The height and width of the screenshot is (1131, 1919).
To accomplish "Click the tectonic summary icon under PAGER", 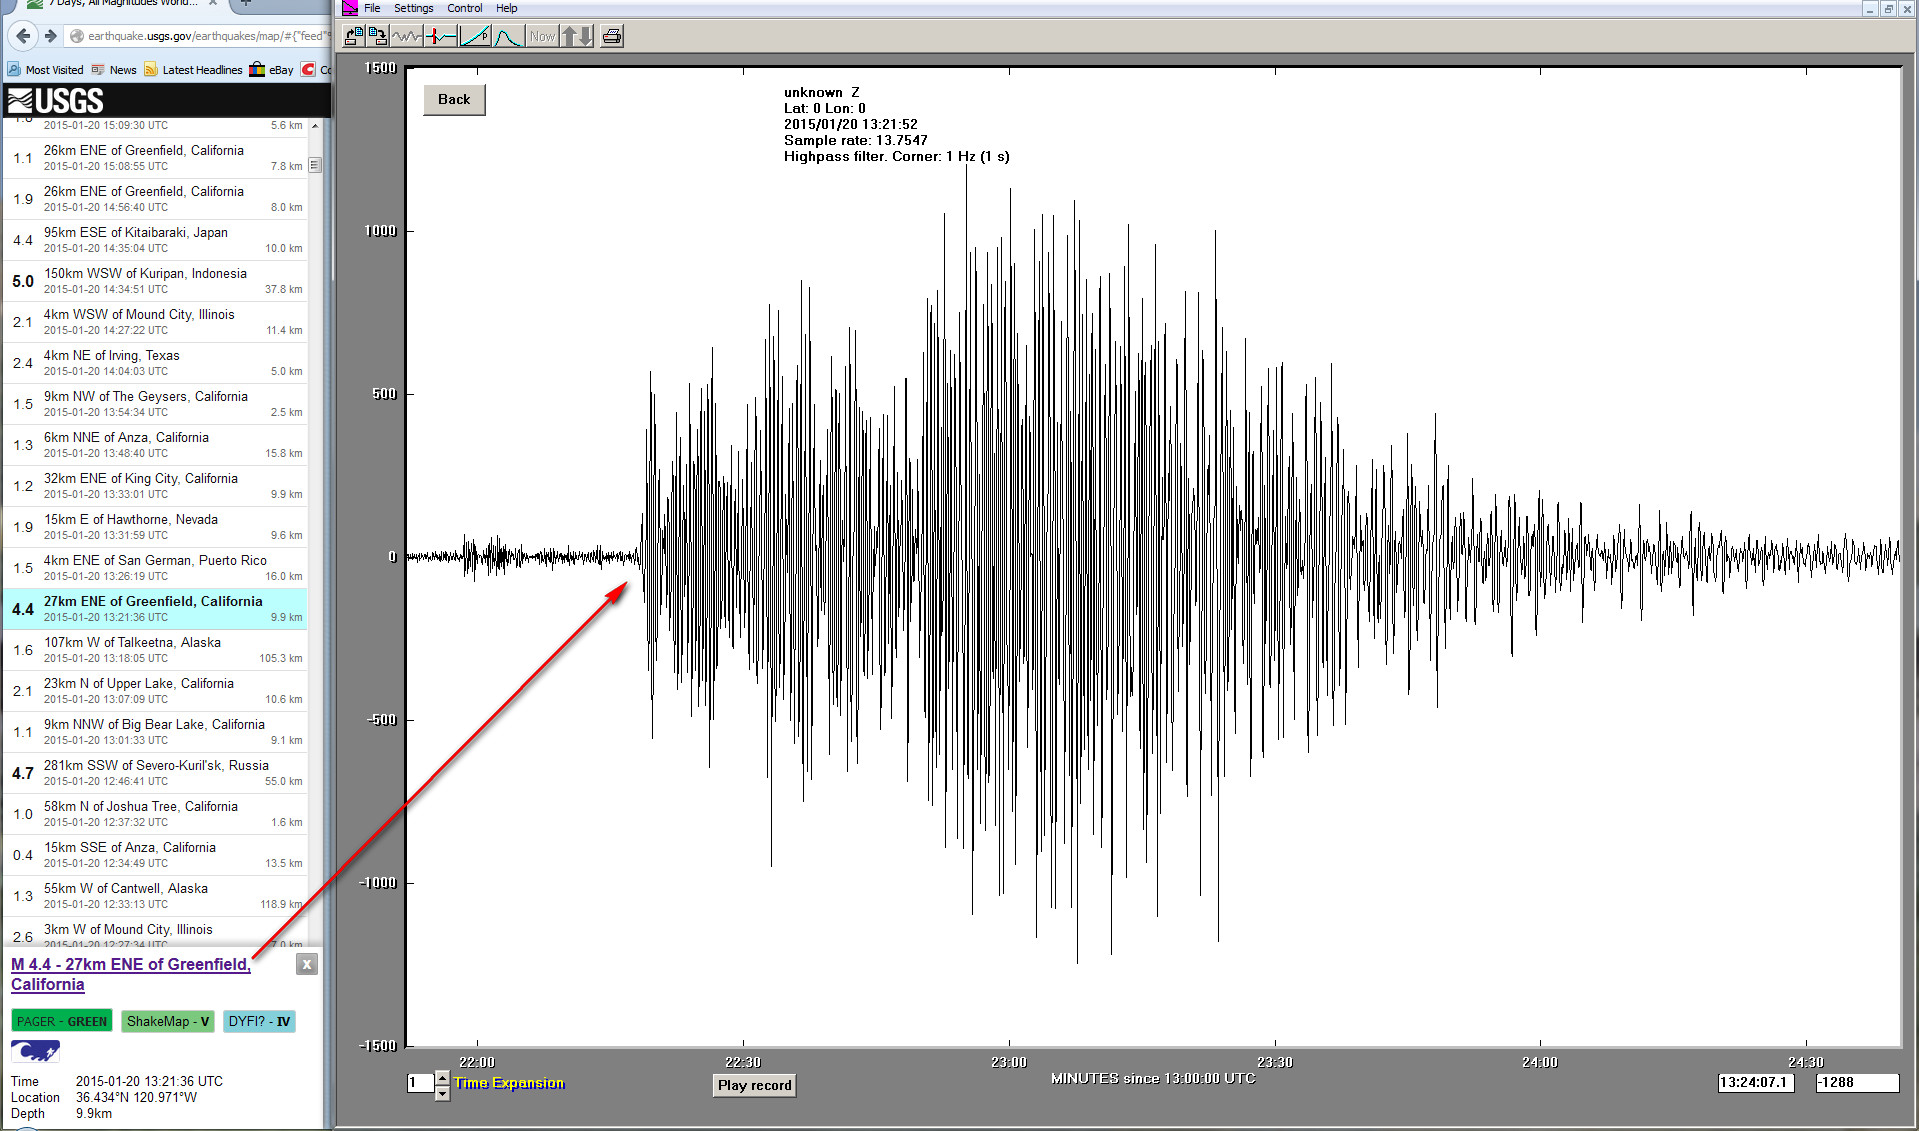I will (35, 1051).
